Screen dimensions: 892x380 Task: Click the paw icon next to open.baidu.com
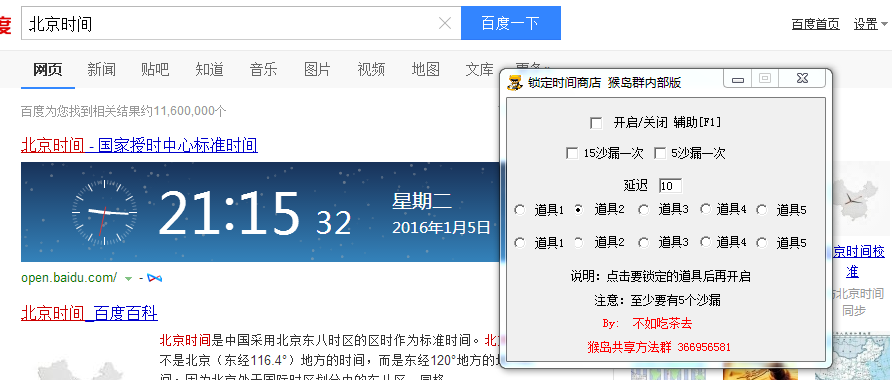pos(154,278)
